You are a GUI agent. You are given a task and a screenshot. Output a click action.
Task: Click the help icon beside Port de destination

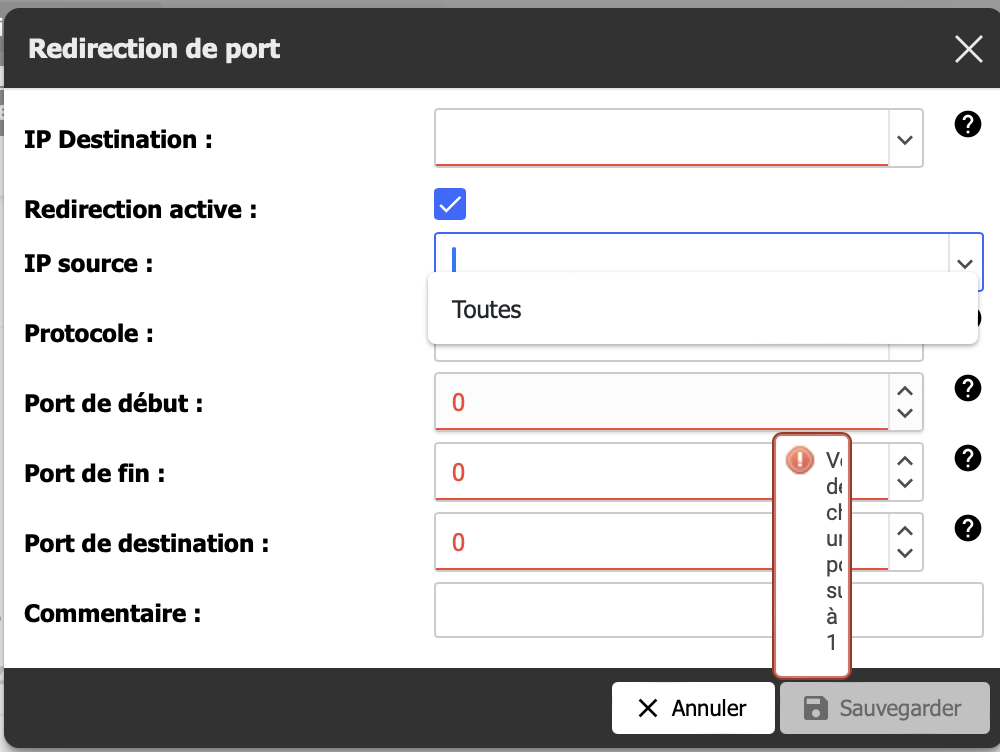967,528
